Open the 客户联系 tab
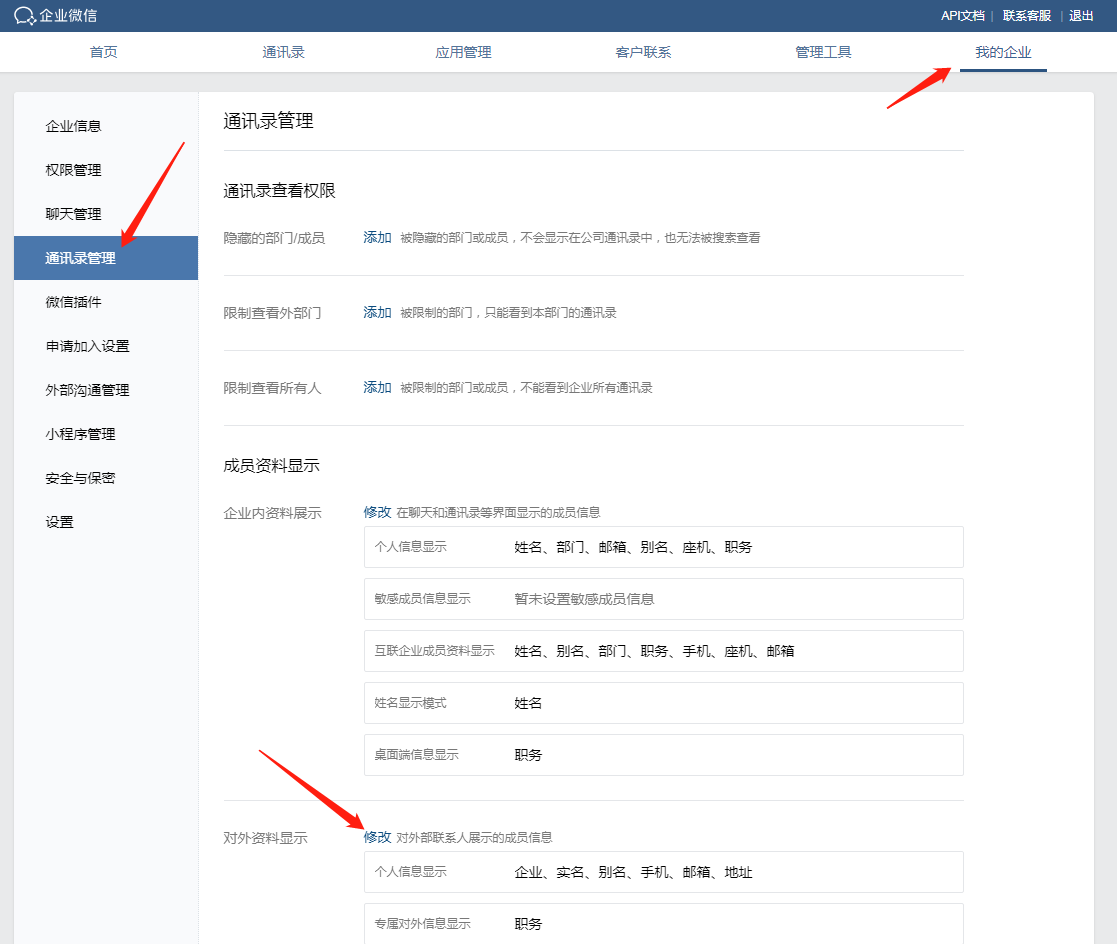This screenshot has width=1117, height=944. [643, 52]
